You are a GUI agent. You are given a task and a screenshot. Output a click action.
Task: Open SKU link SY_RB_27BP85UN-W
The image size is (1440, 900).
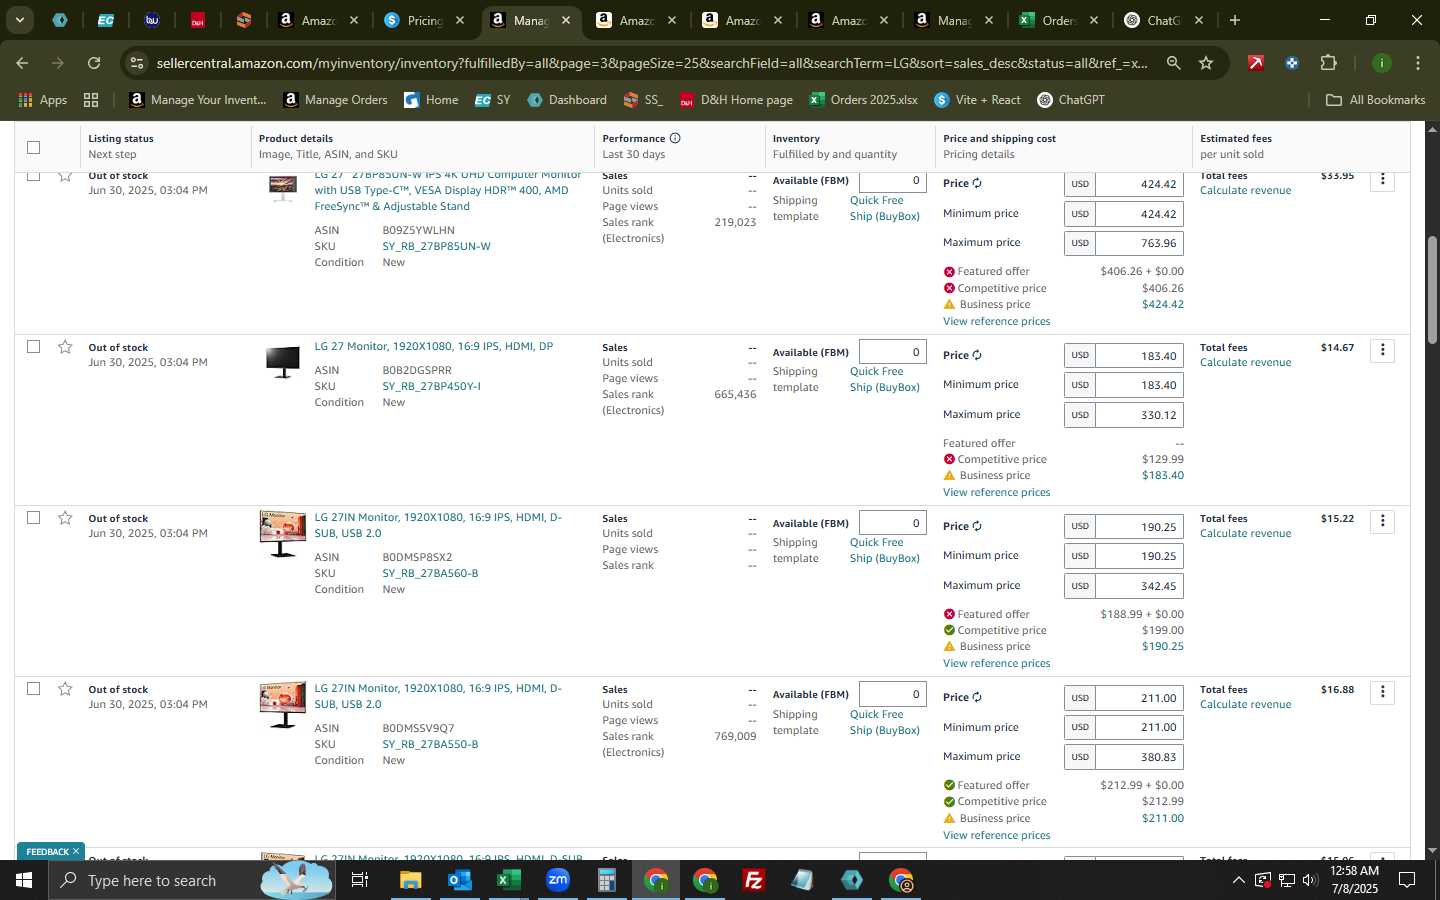(x=436, y=246)
